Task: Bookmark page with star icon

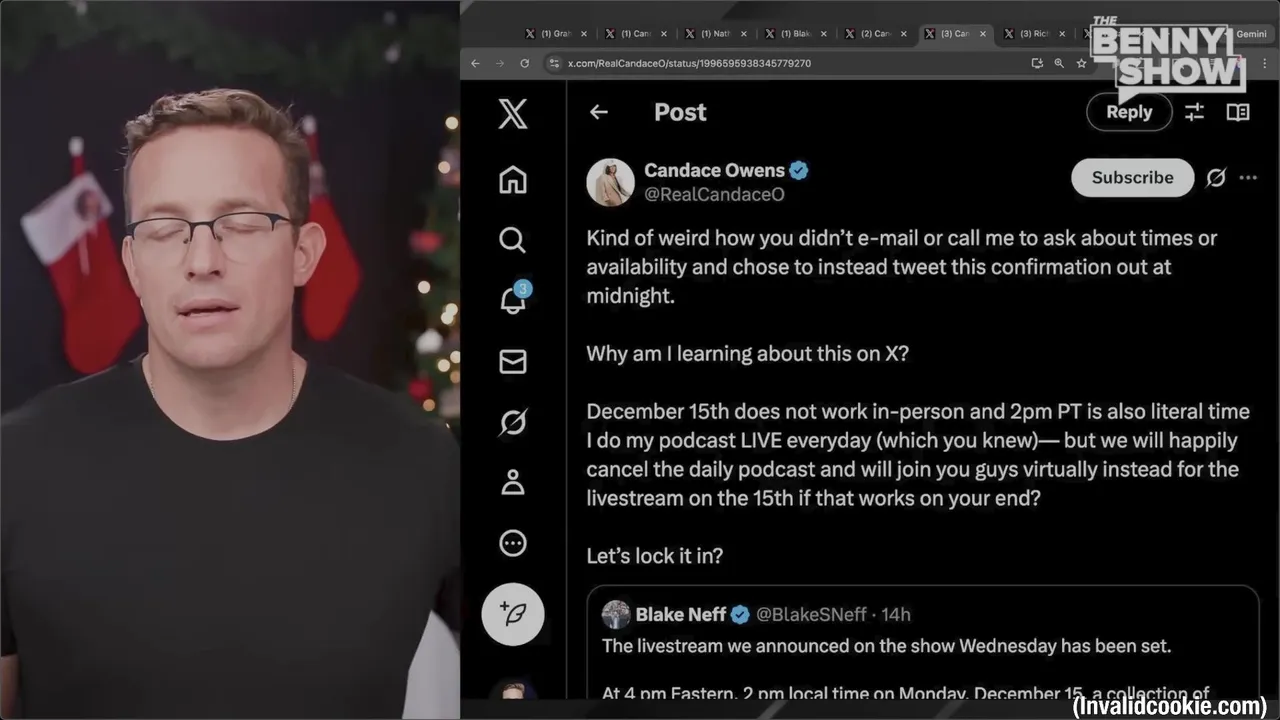Action: [1081, 63]
